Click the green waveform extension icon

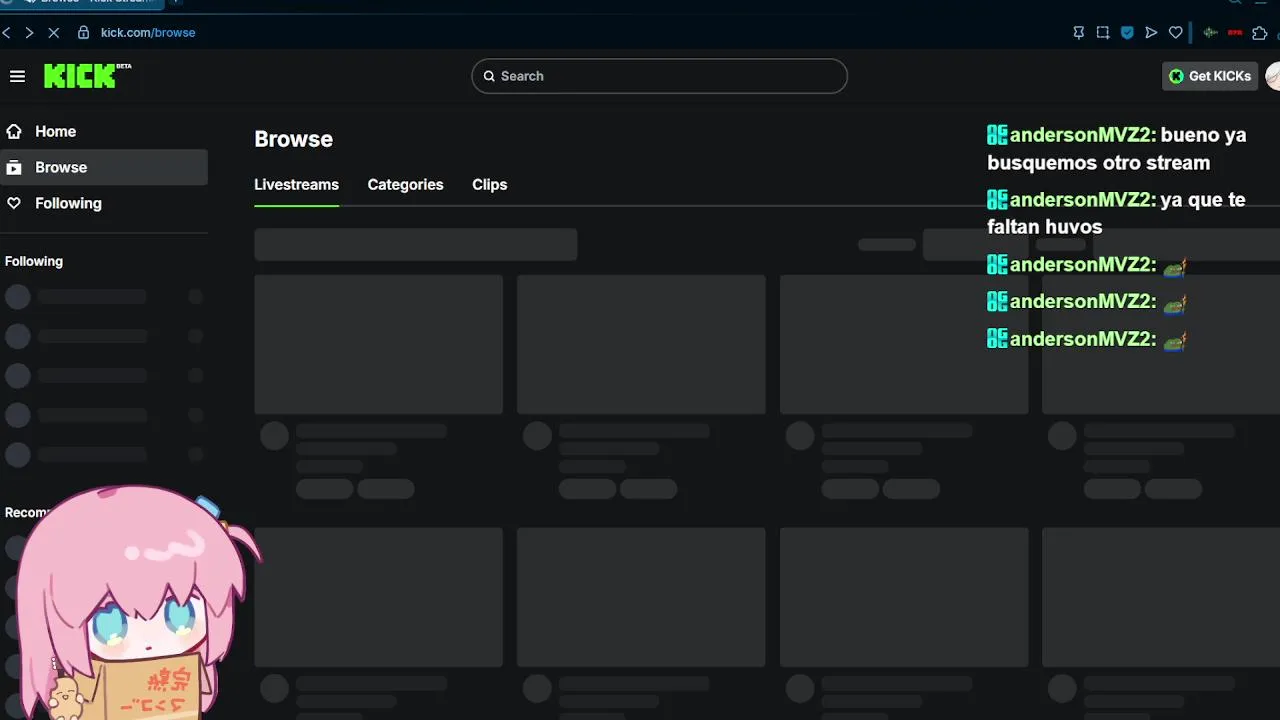[1211, 32]
